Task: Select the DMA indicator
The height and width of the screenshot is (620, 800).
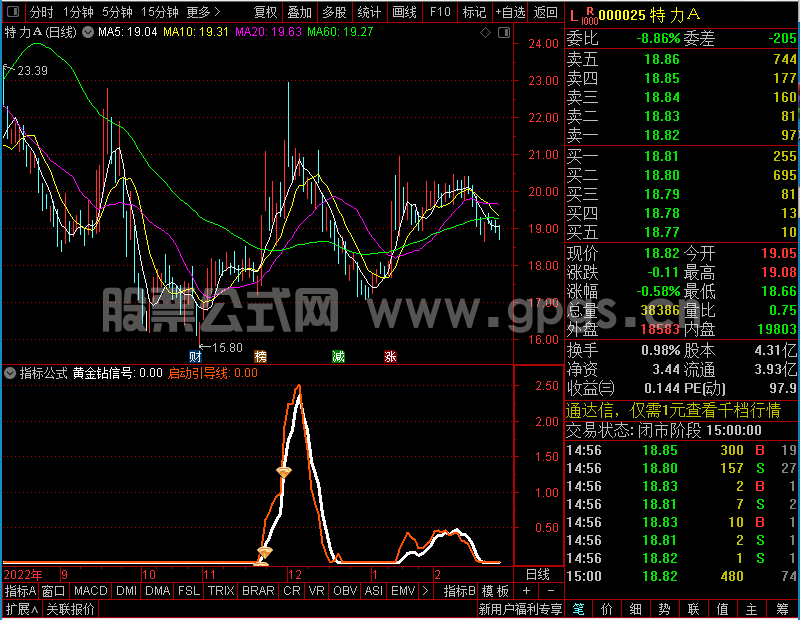Action: pos(158,591)
